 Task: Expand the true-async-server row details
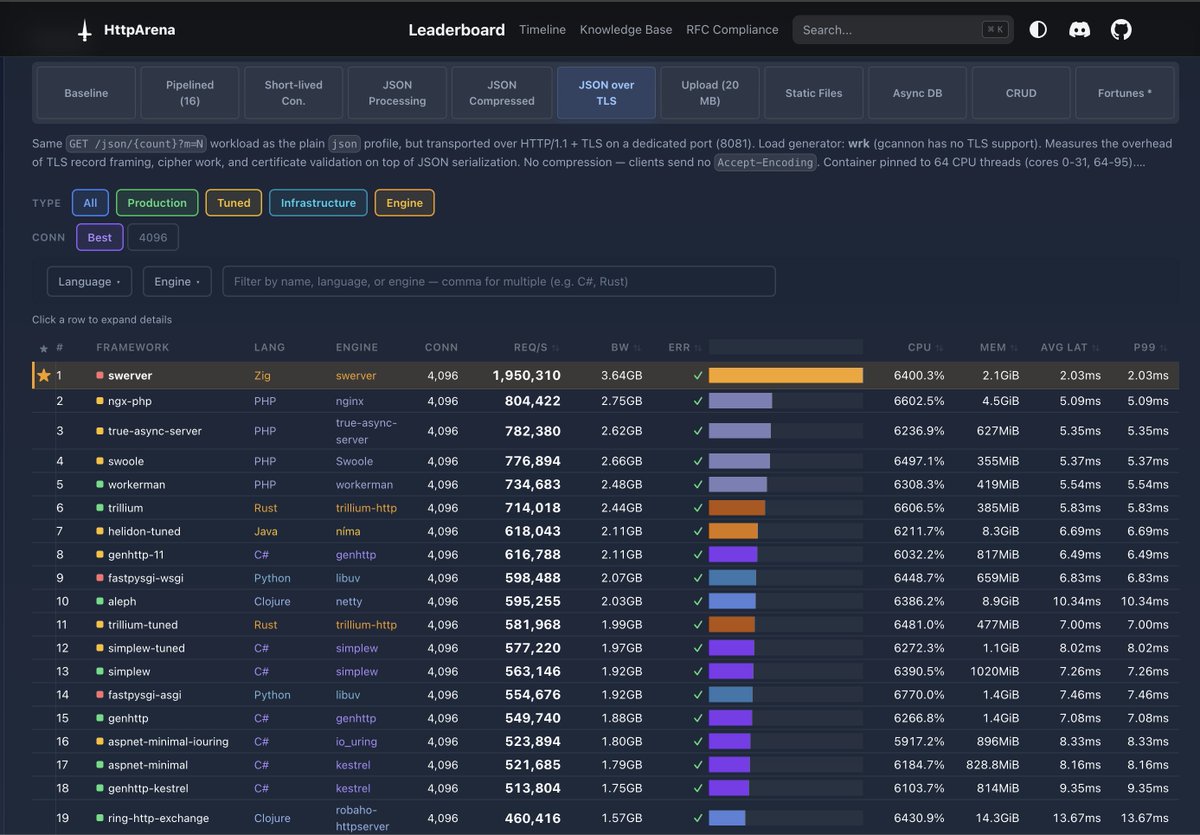click(606, 431)
